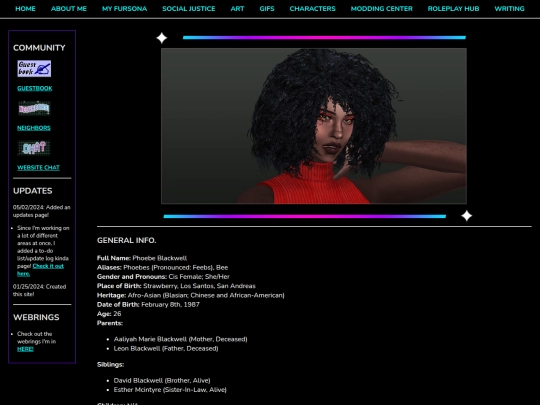The height and width of the screenshot is (405, 540).
Task: Click 'Date of Birth: February 8th, 1987'
Action: tap(148, 305)
